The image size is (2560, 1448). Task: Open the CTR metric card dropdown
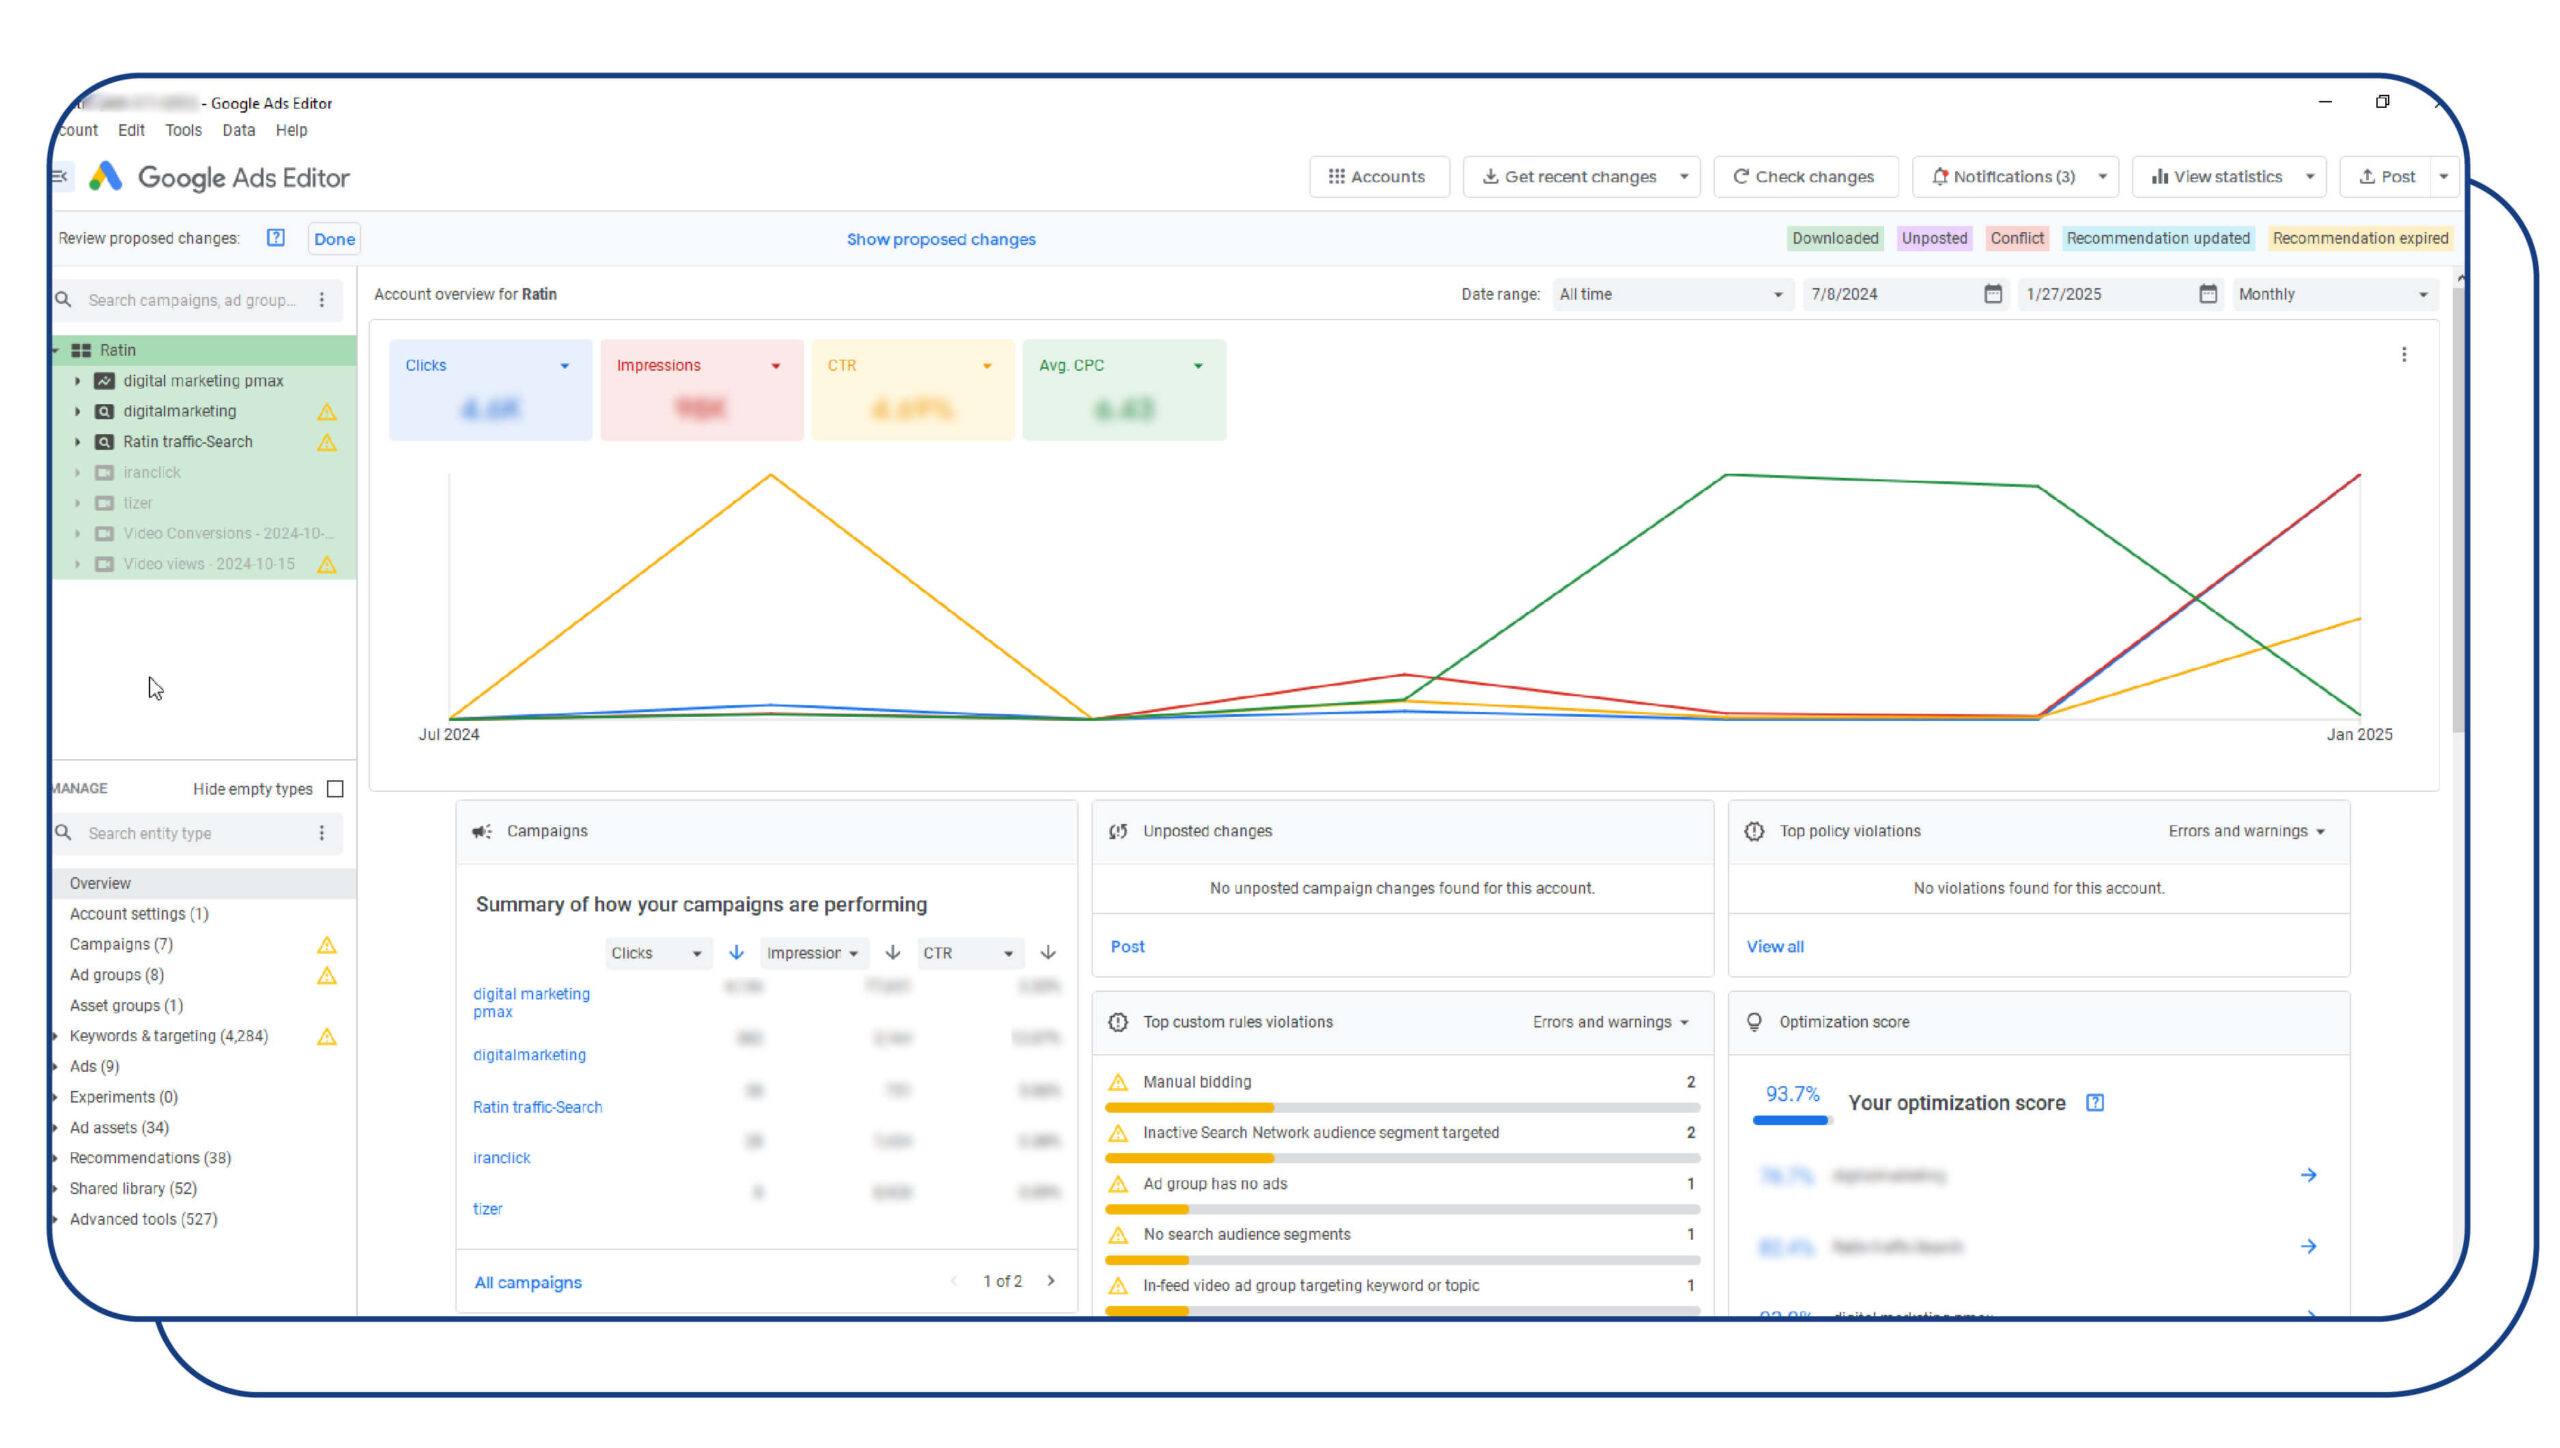click(986, 366)
